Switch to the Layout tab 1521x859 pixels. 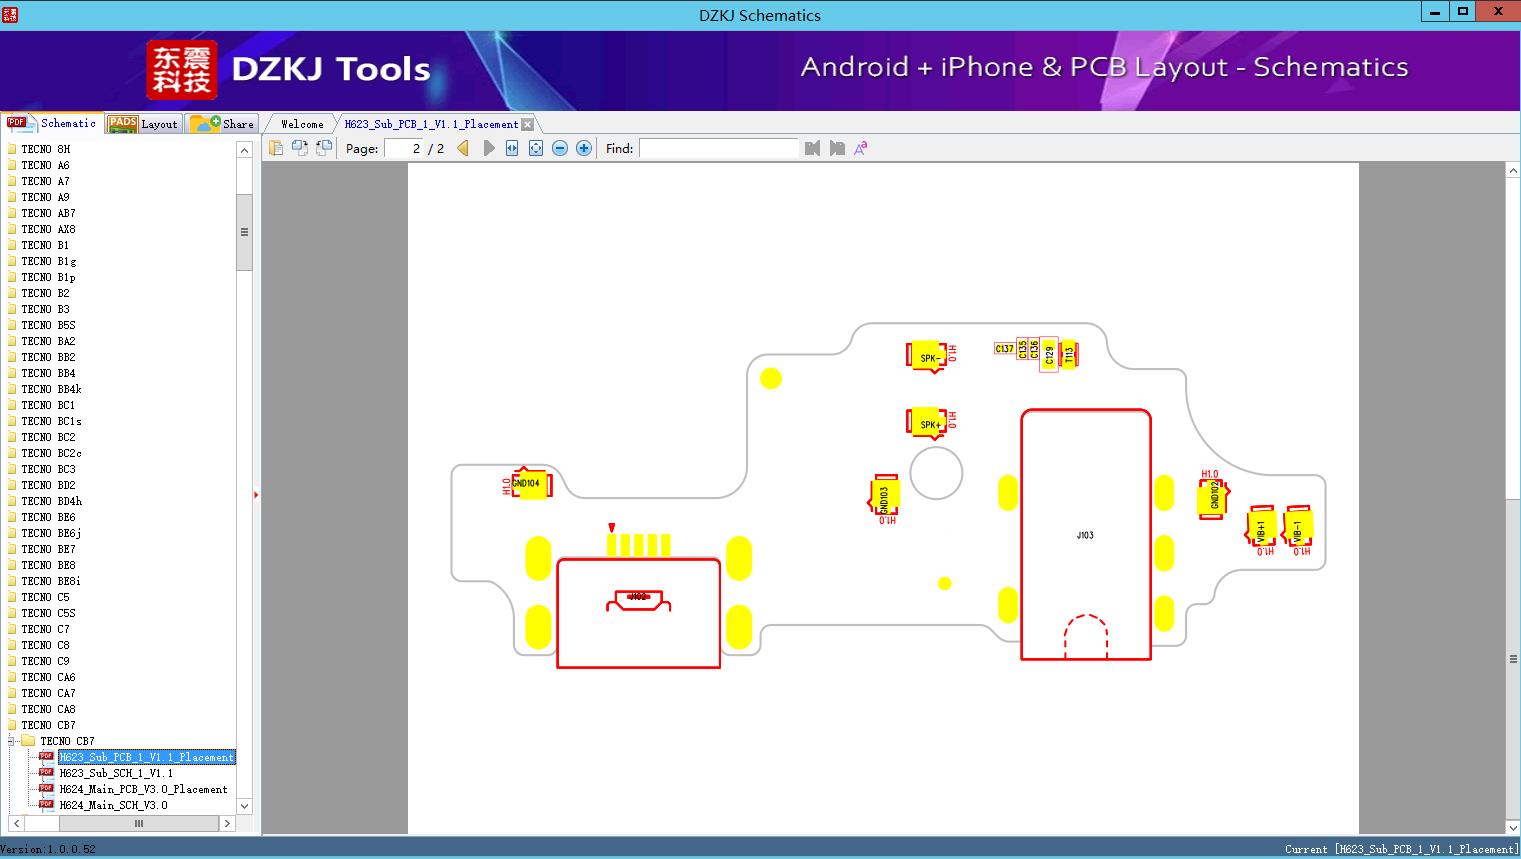143,123
